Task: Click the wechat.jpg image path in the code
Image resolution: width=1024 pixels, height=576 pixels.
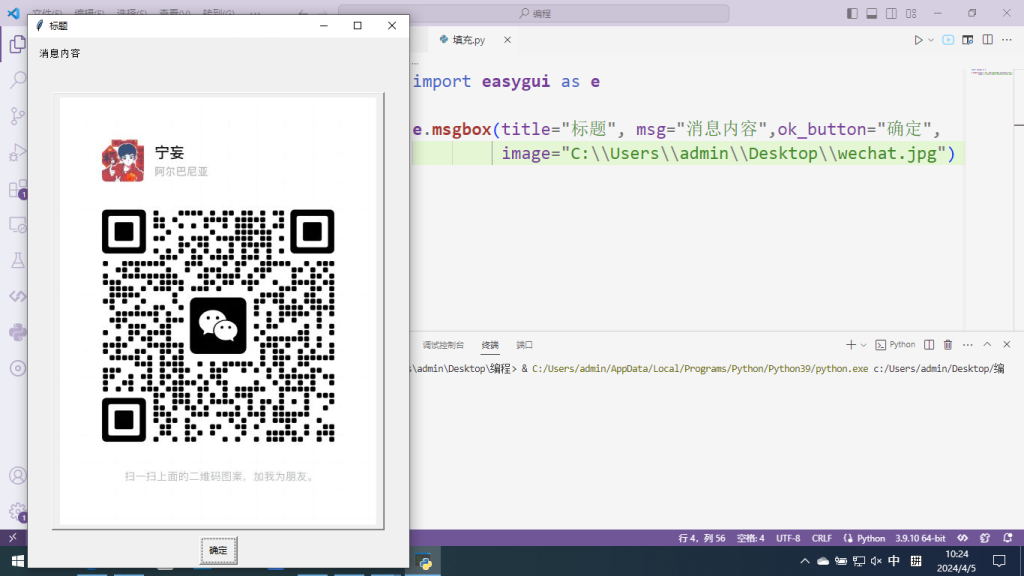Action: [754, 153]
